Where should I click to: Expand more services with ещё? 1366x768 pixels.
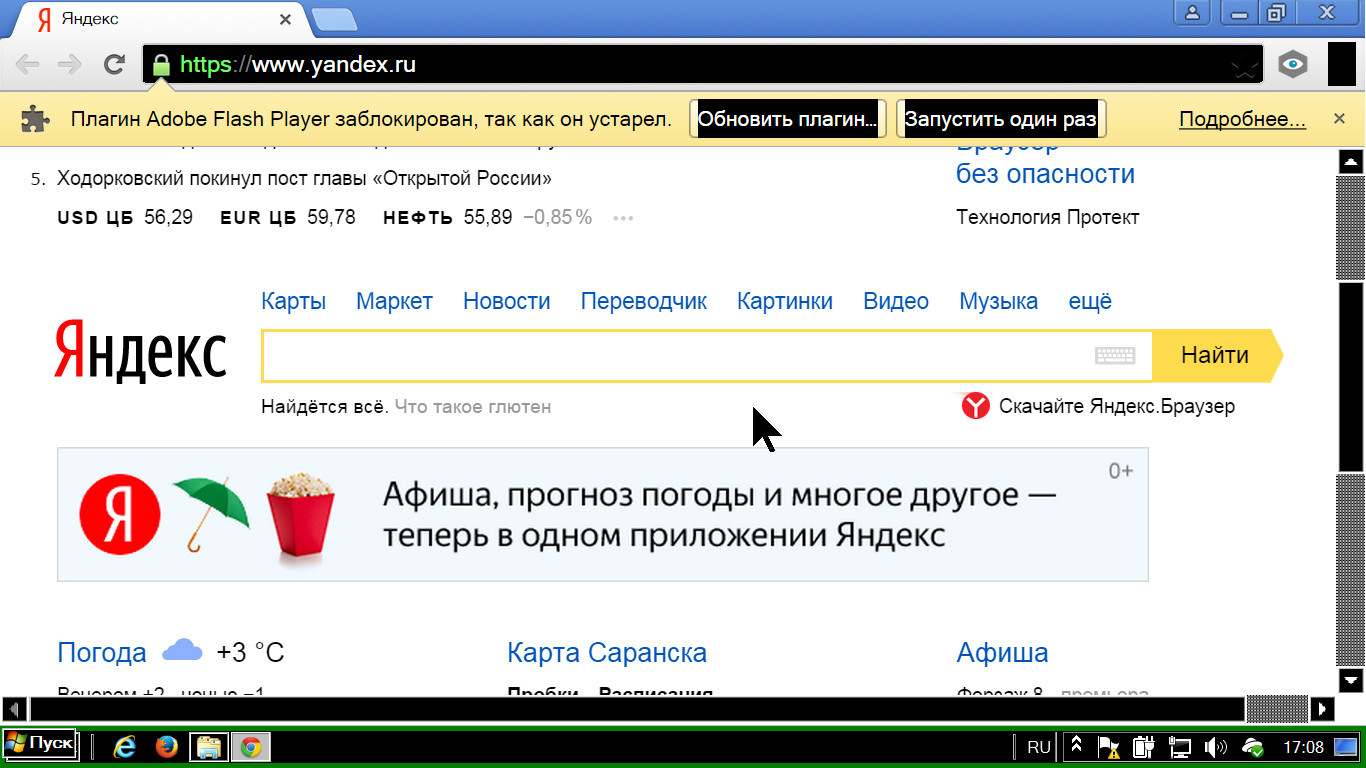pyautogui.click(x=1090, y=301)
